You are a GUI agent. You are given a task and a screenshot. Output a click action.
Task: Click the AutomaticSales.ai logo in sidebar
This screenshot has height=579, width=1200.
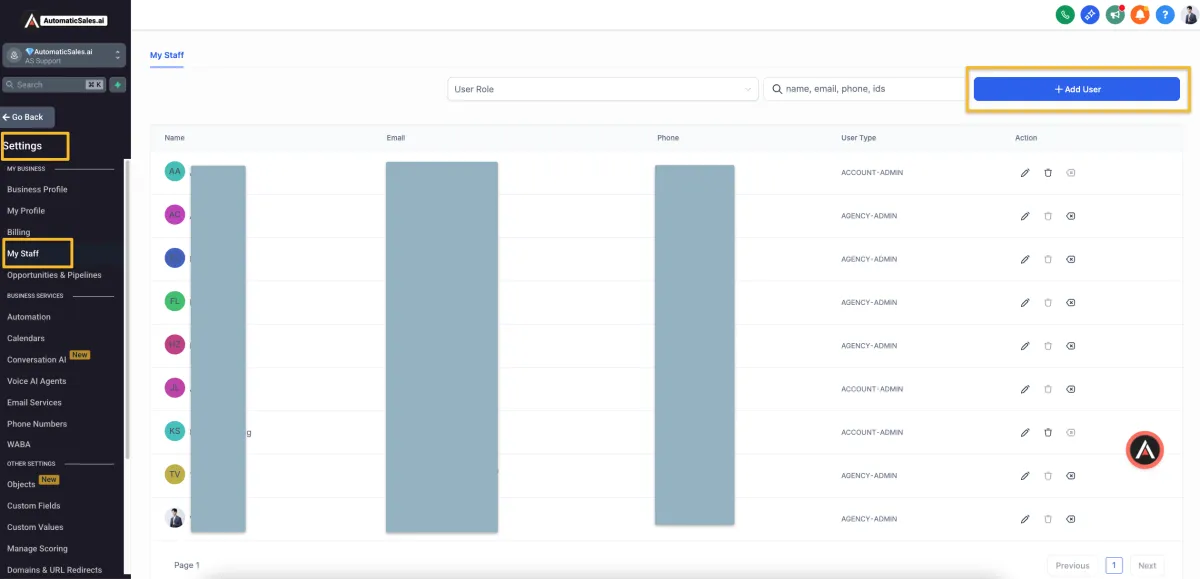[x=66, y=20]
